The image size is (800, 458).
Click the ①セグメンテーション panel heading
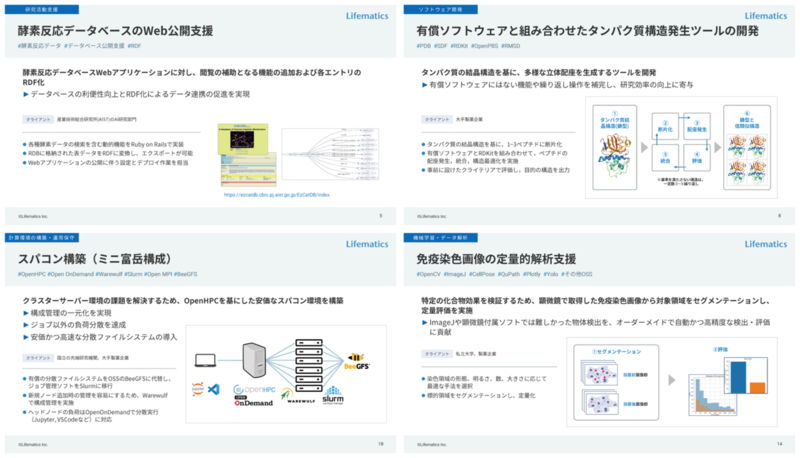(616, 352)
